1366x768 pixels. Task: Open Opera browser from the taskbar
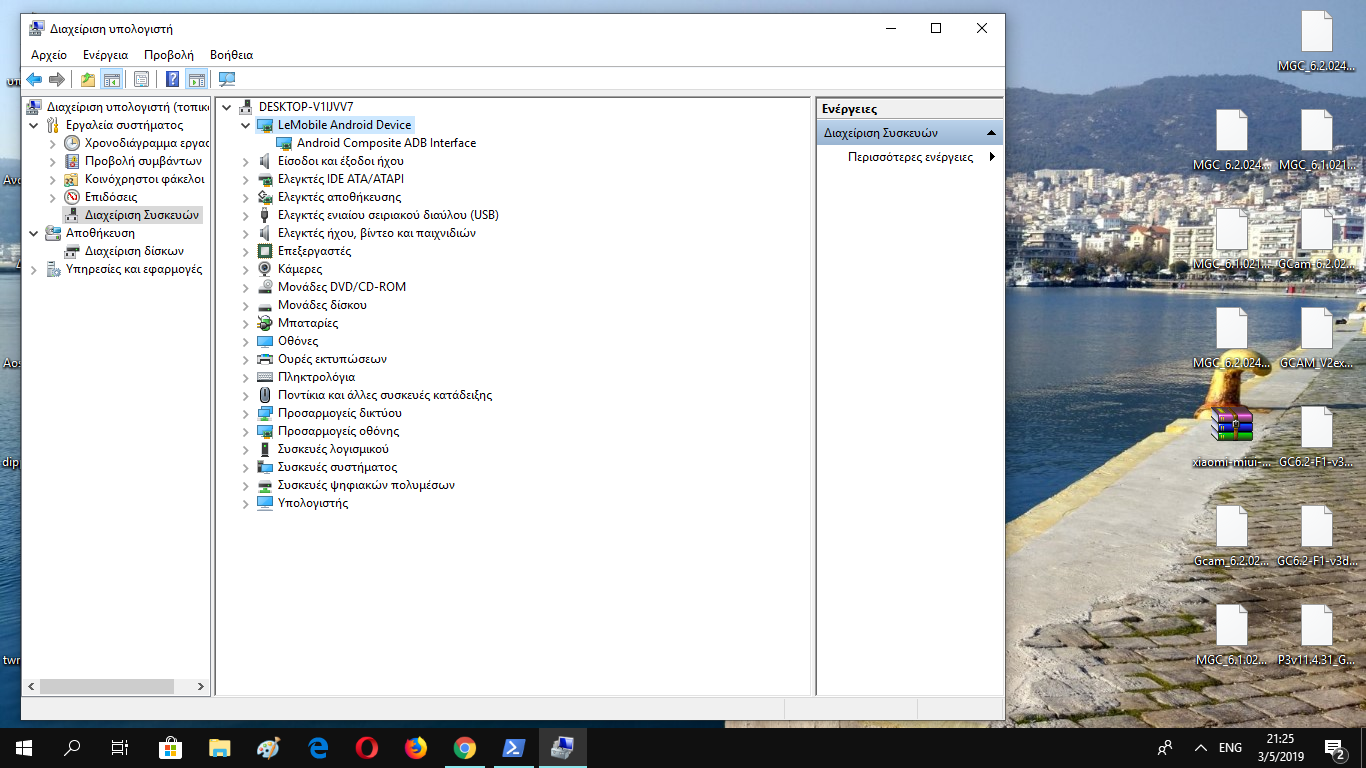[x=367, y=747]
